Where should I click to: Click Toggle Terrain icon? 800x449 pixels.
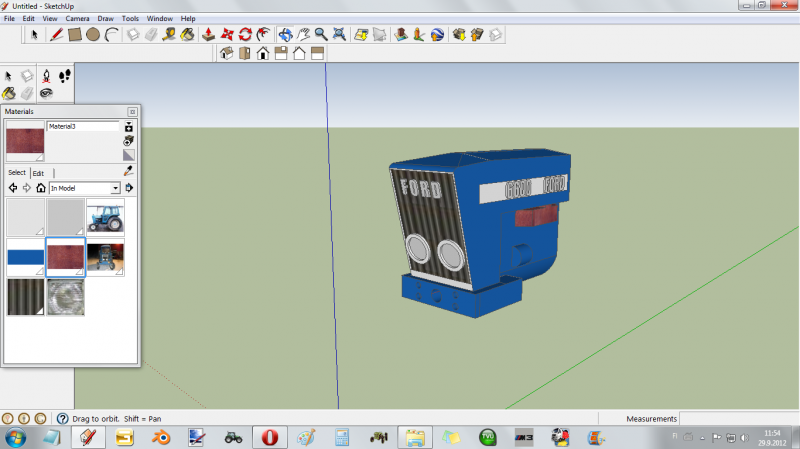(379, 35)
